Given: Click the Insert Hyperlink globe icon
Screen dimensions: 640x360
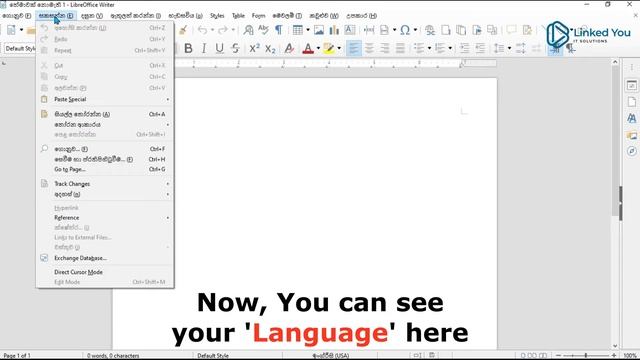Looking at the screenshot, I should pos(429,30).
